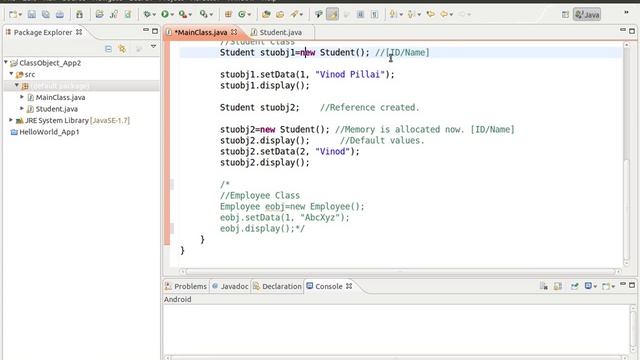This screenshot has width=640, height=360.
Task: Click the editor vertical scrollbar
Action: (627, 155)
